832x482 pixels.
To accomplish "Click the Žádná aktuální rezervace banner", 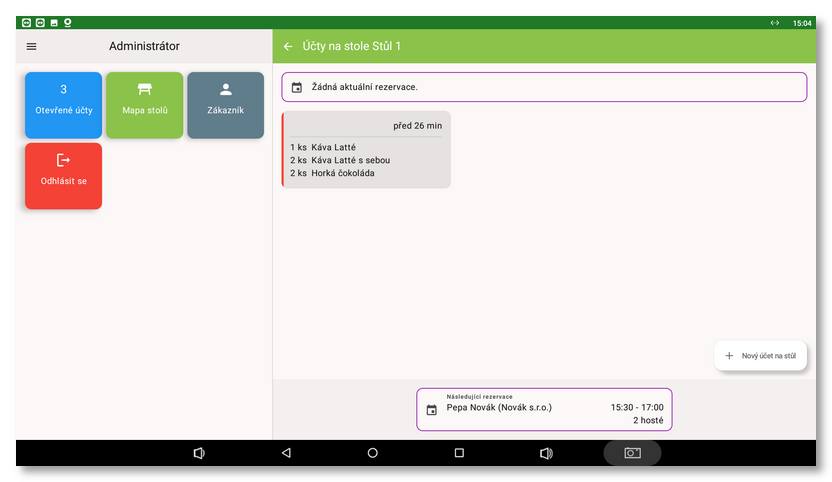I will point(544,87).
